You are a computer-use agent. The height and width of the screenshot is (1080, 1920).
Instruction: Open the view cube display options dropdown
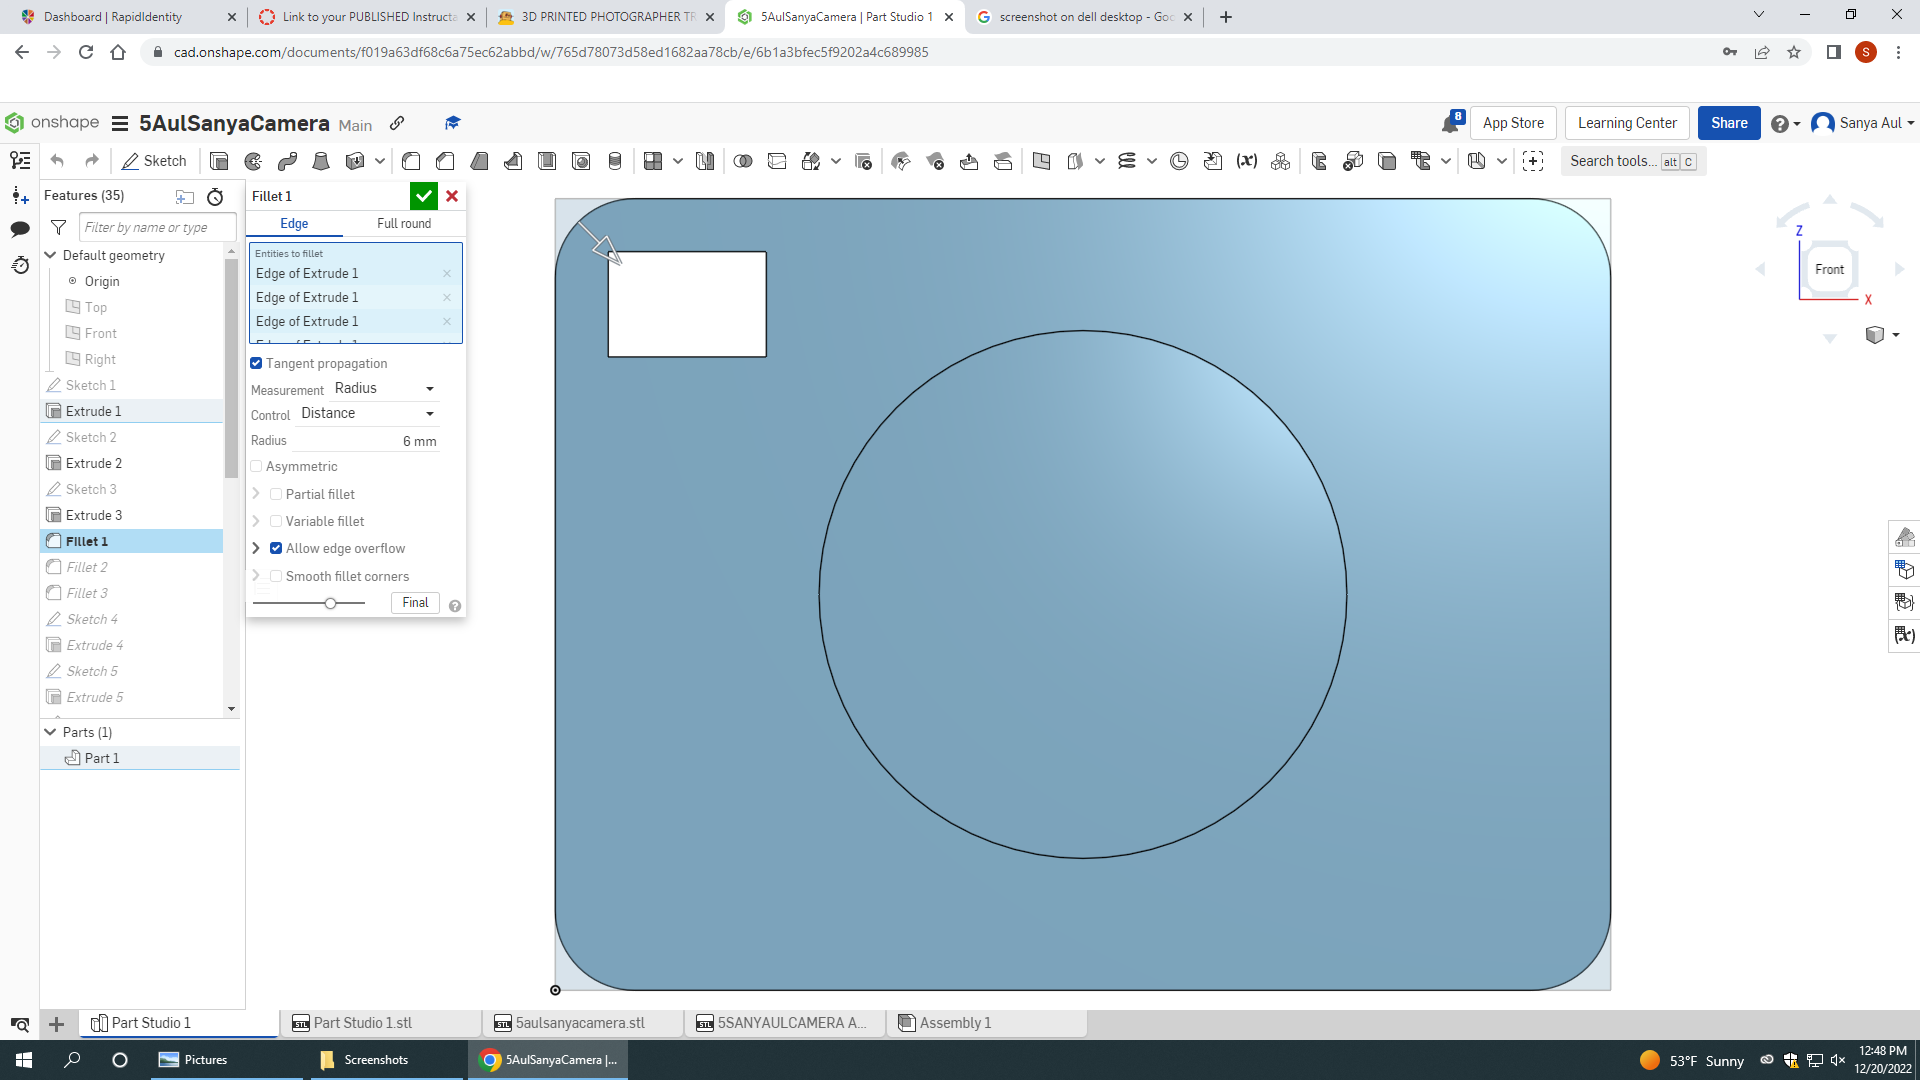click(x=1896, y=335)
